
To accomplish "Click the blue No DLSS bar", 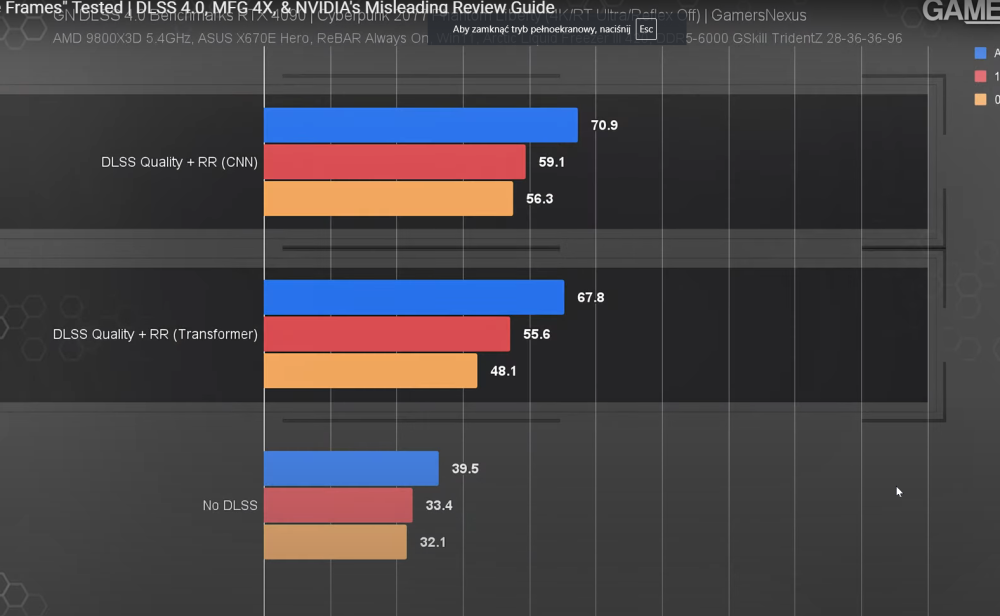I will point(351,469).
